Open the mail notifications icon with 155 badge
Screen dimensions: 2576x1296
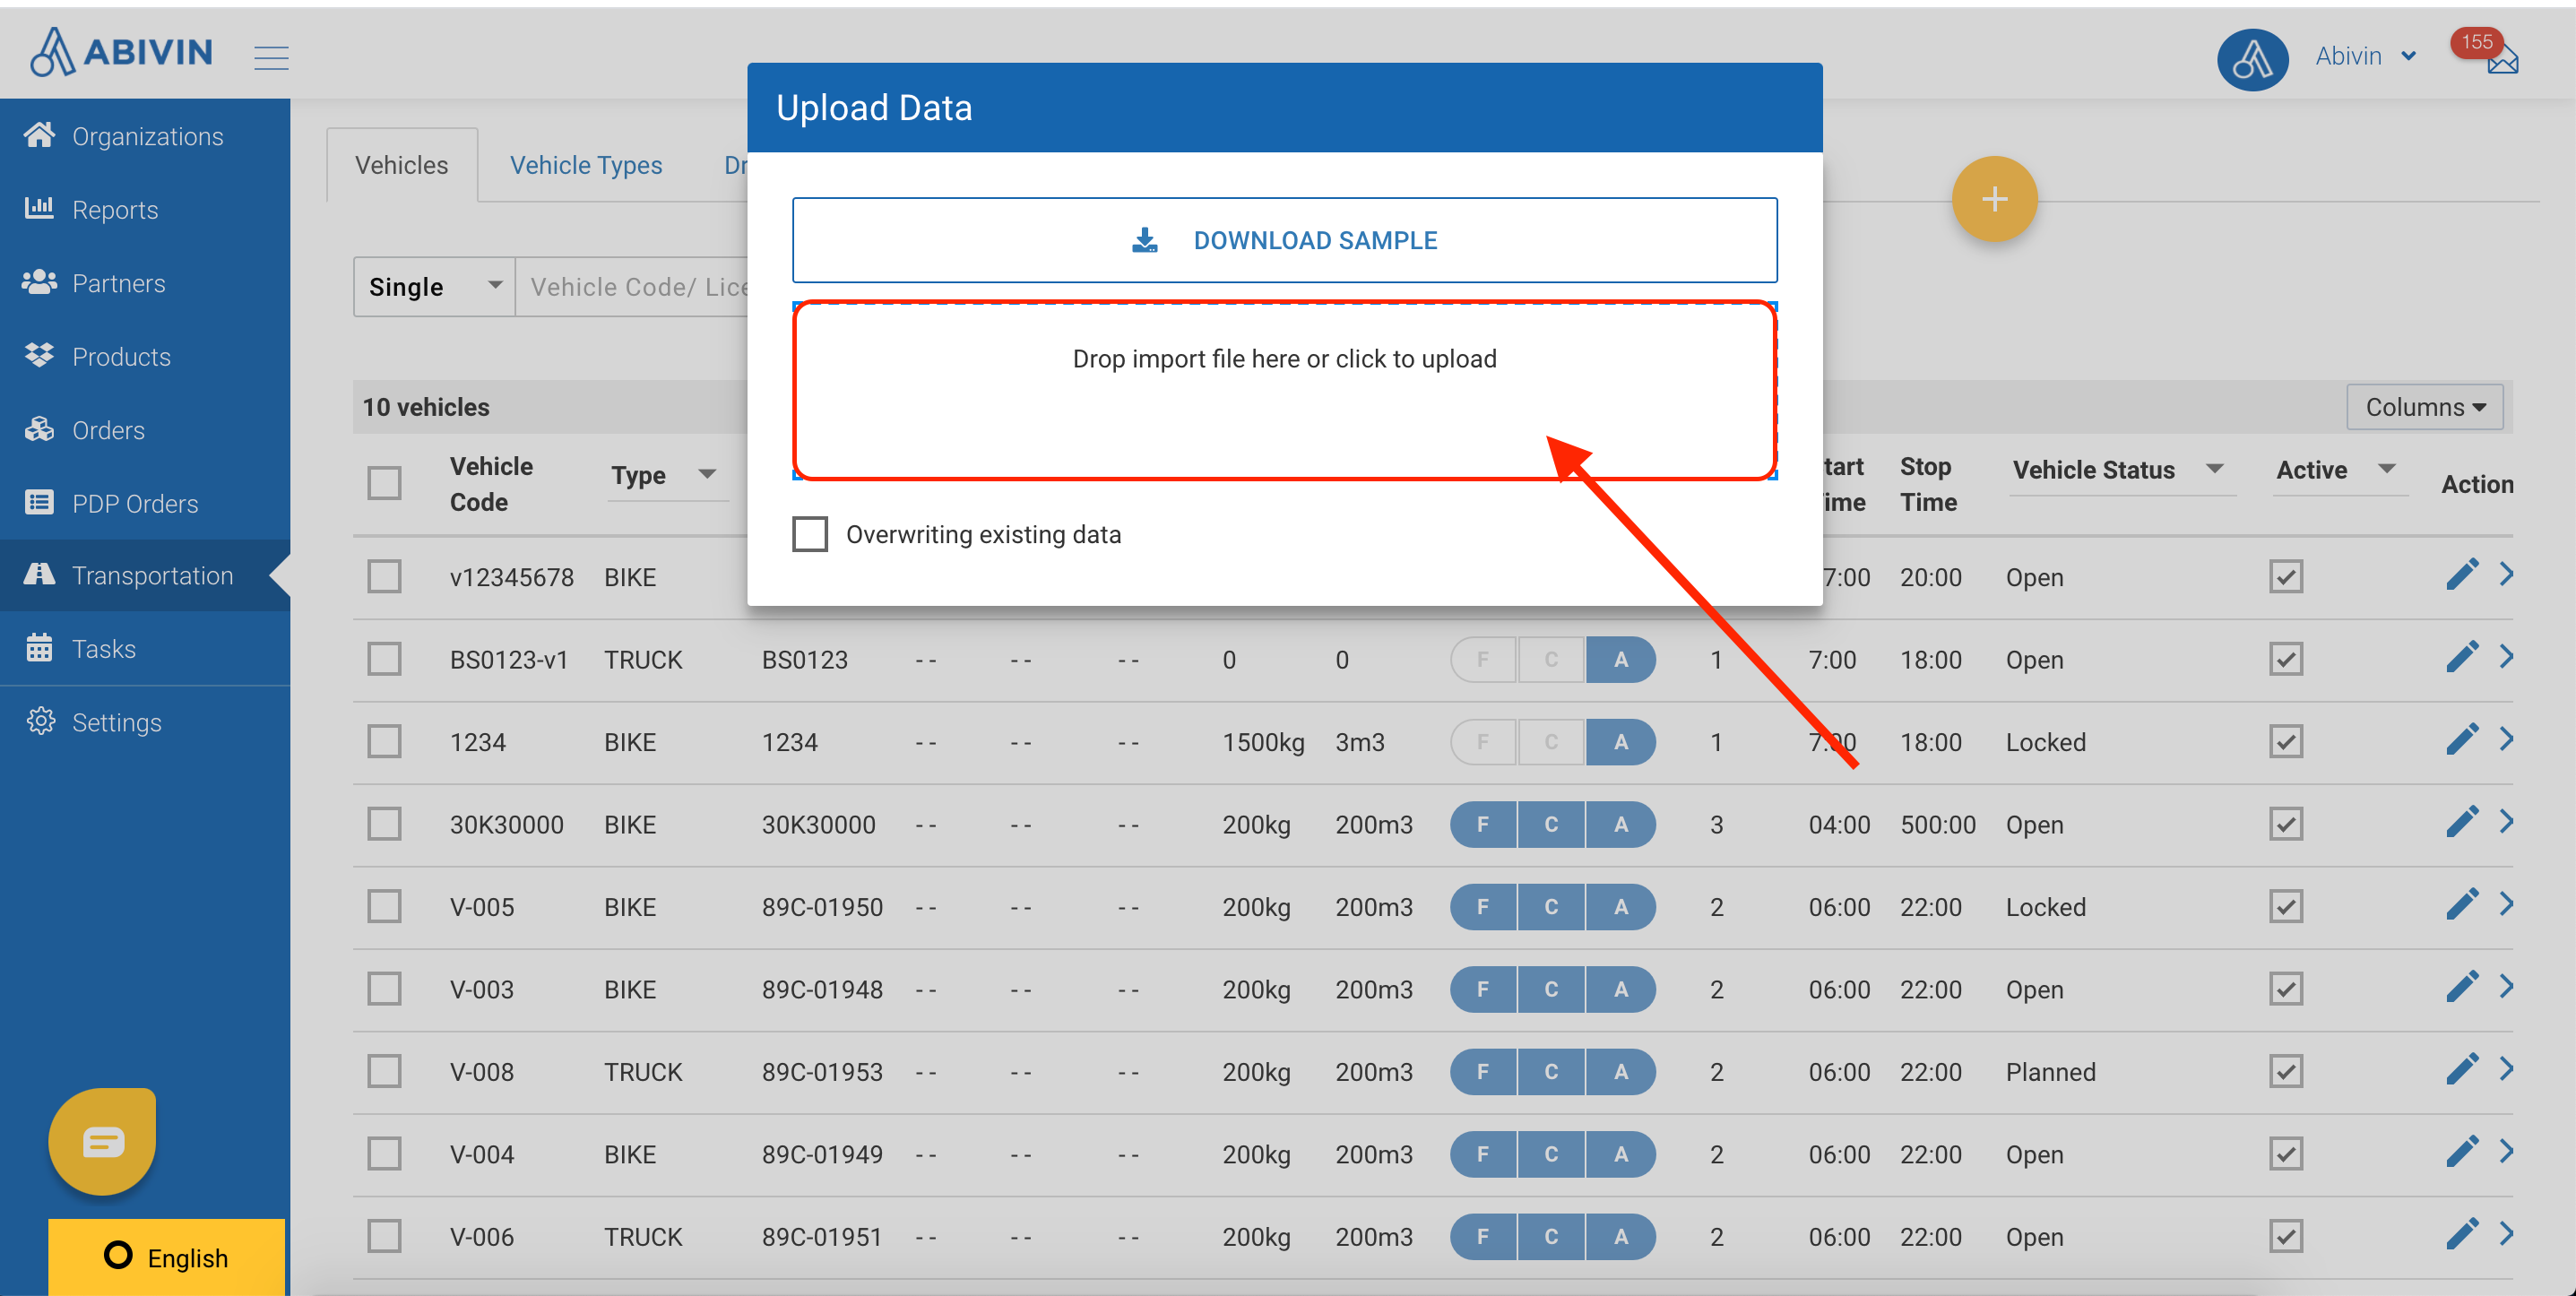2502,62
